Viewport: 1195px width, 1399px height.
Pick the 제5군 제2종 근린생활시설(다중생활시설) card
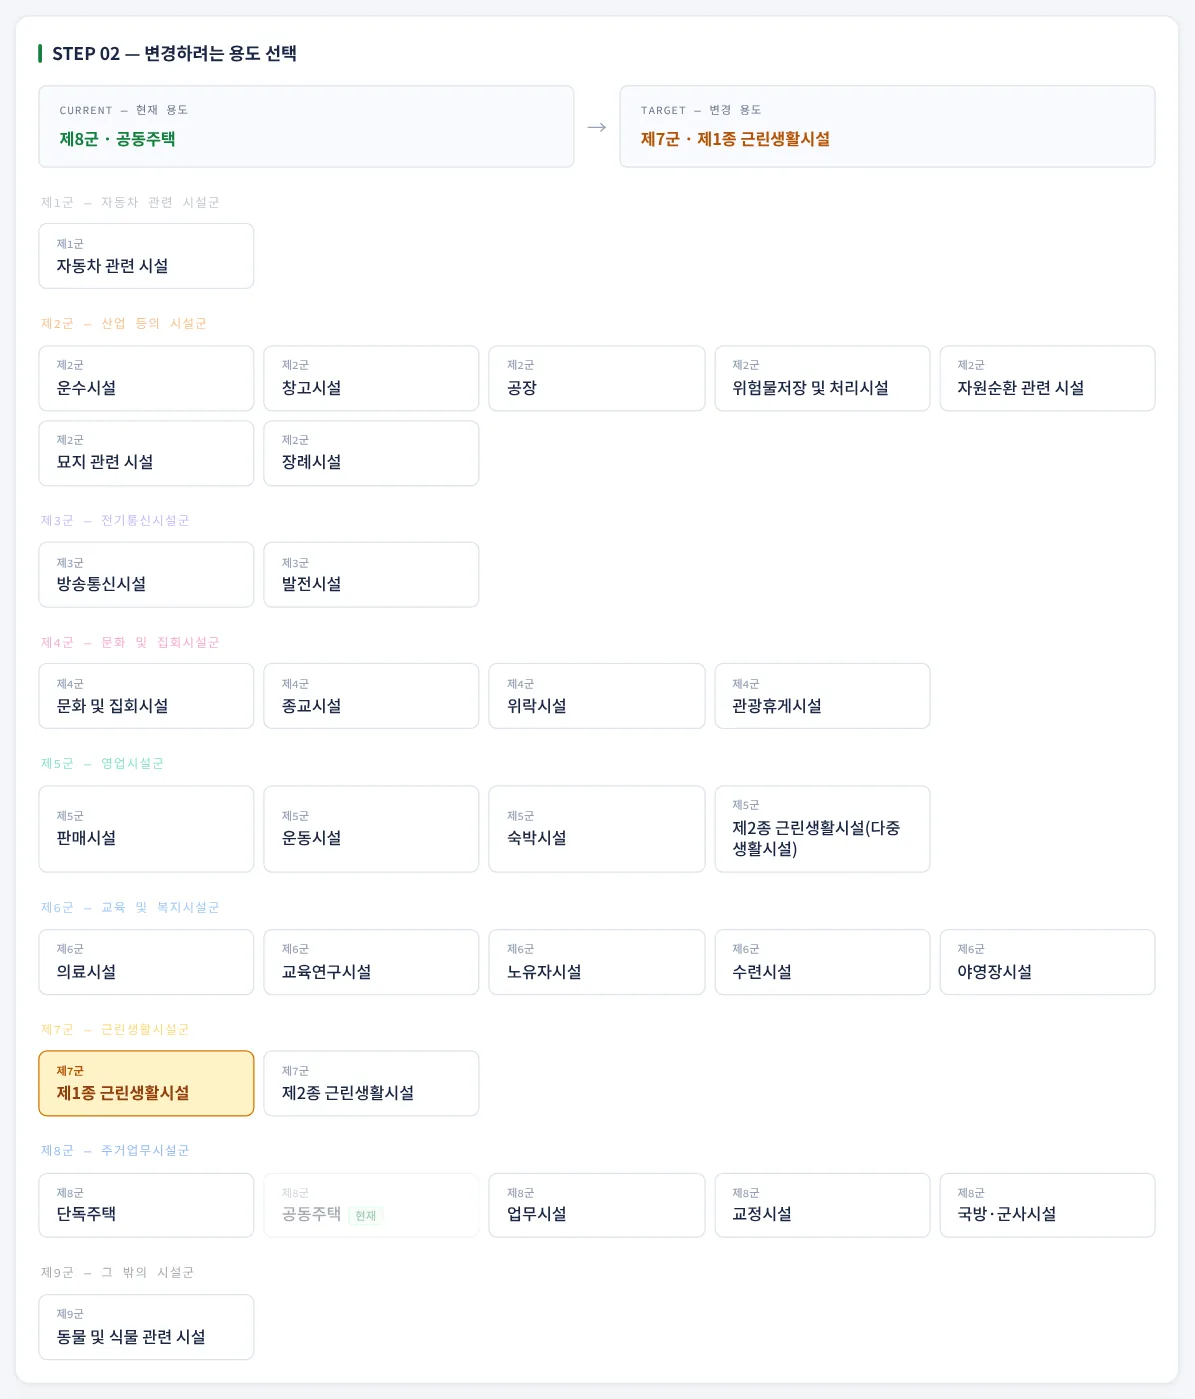pyautogui.click(x=822, y=829)
